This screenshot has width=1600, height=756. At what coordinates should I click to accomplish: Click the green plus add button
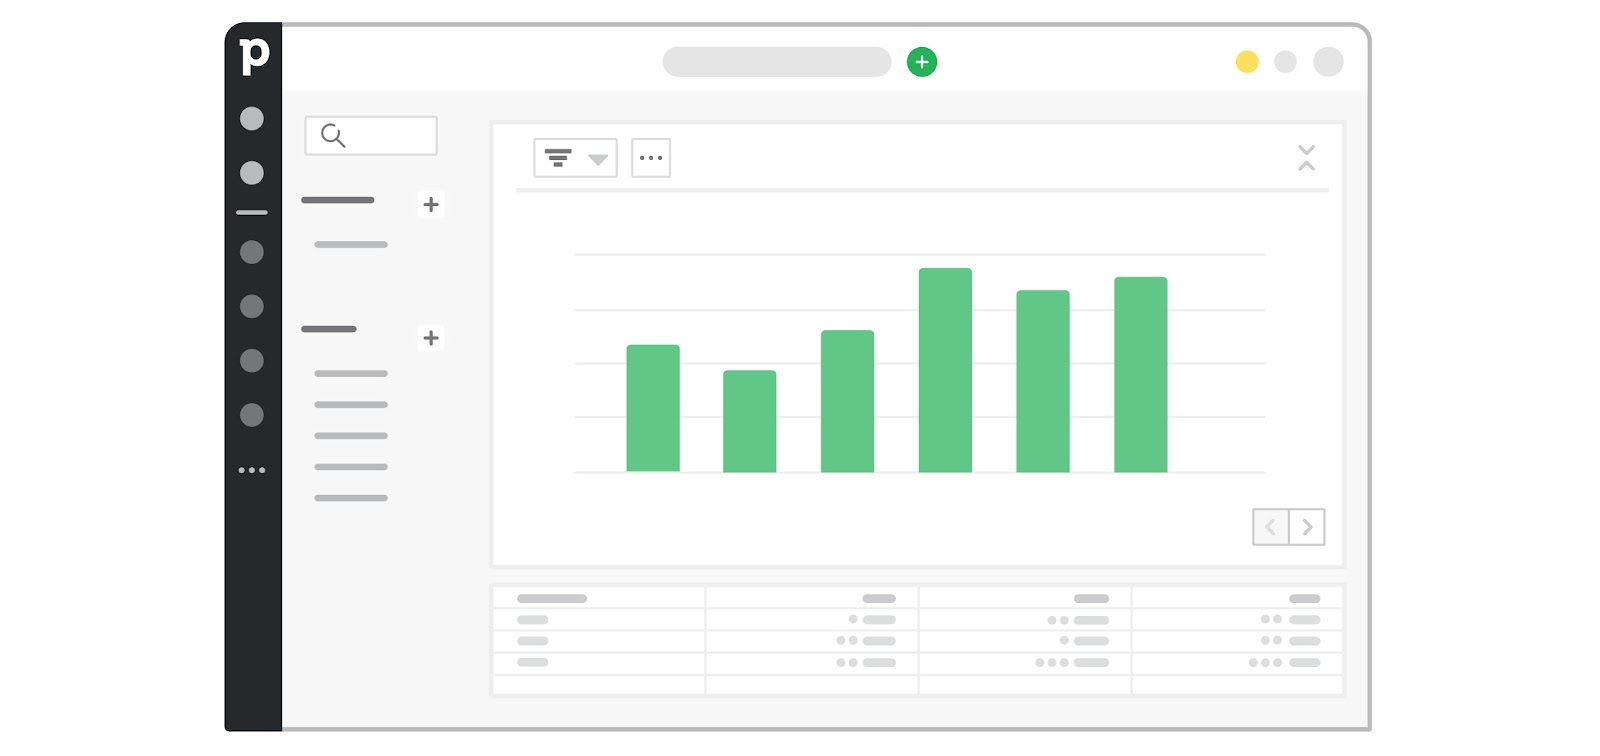click(x=922, y=62)
